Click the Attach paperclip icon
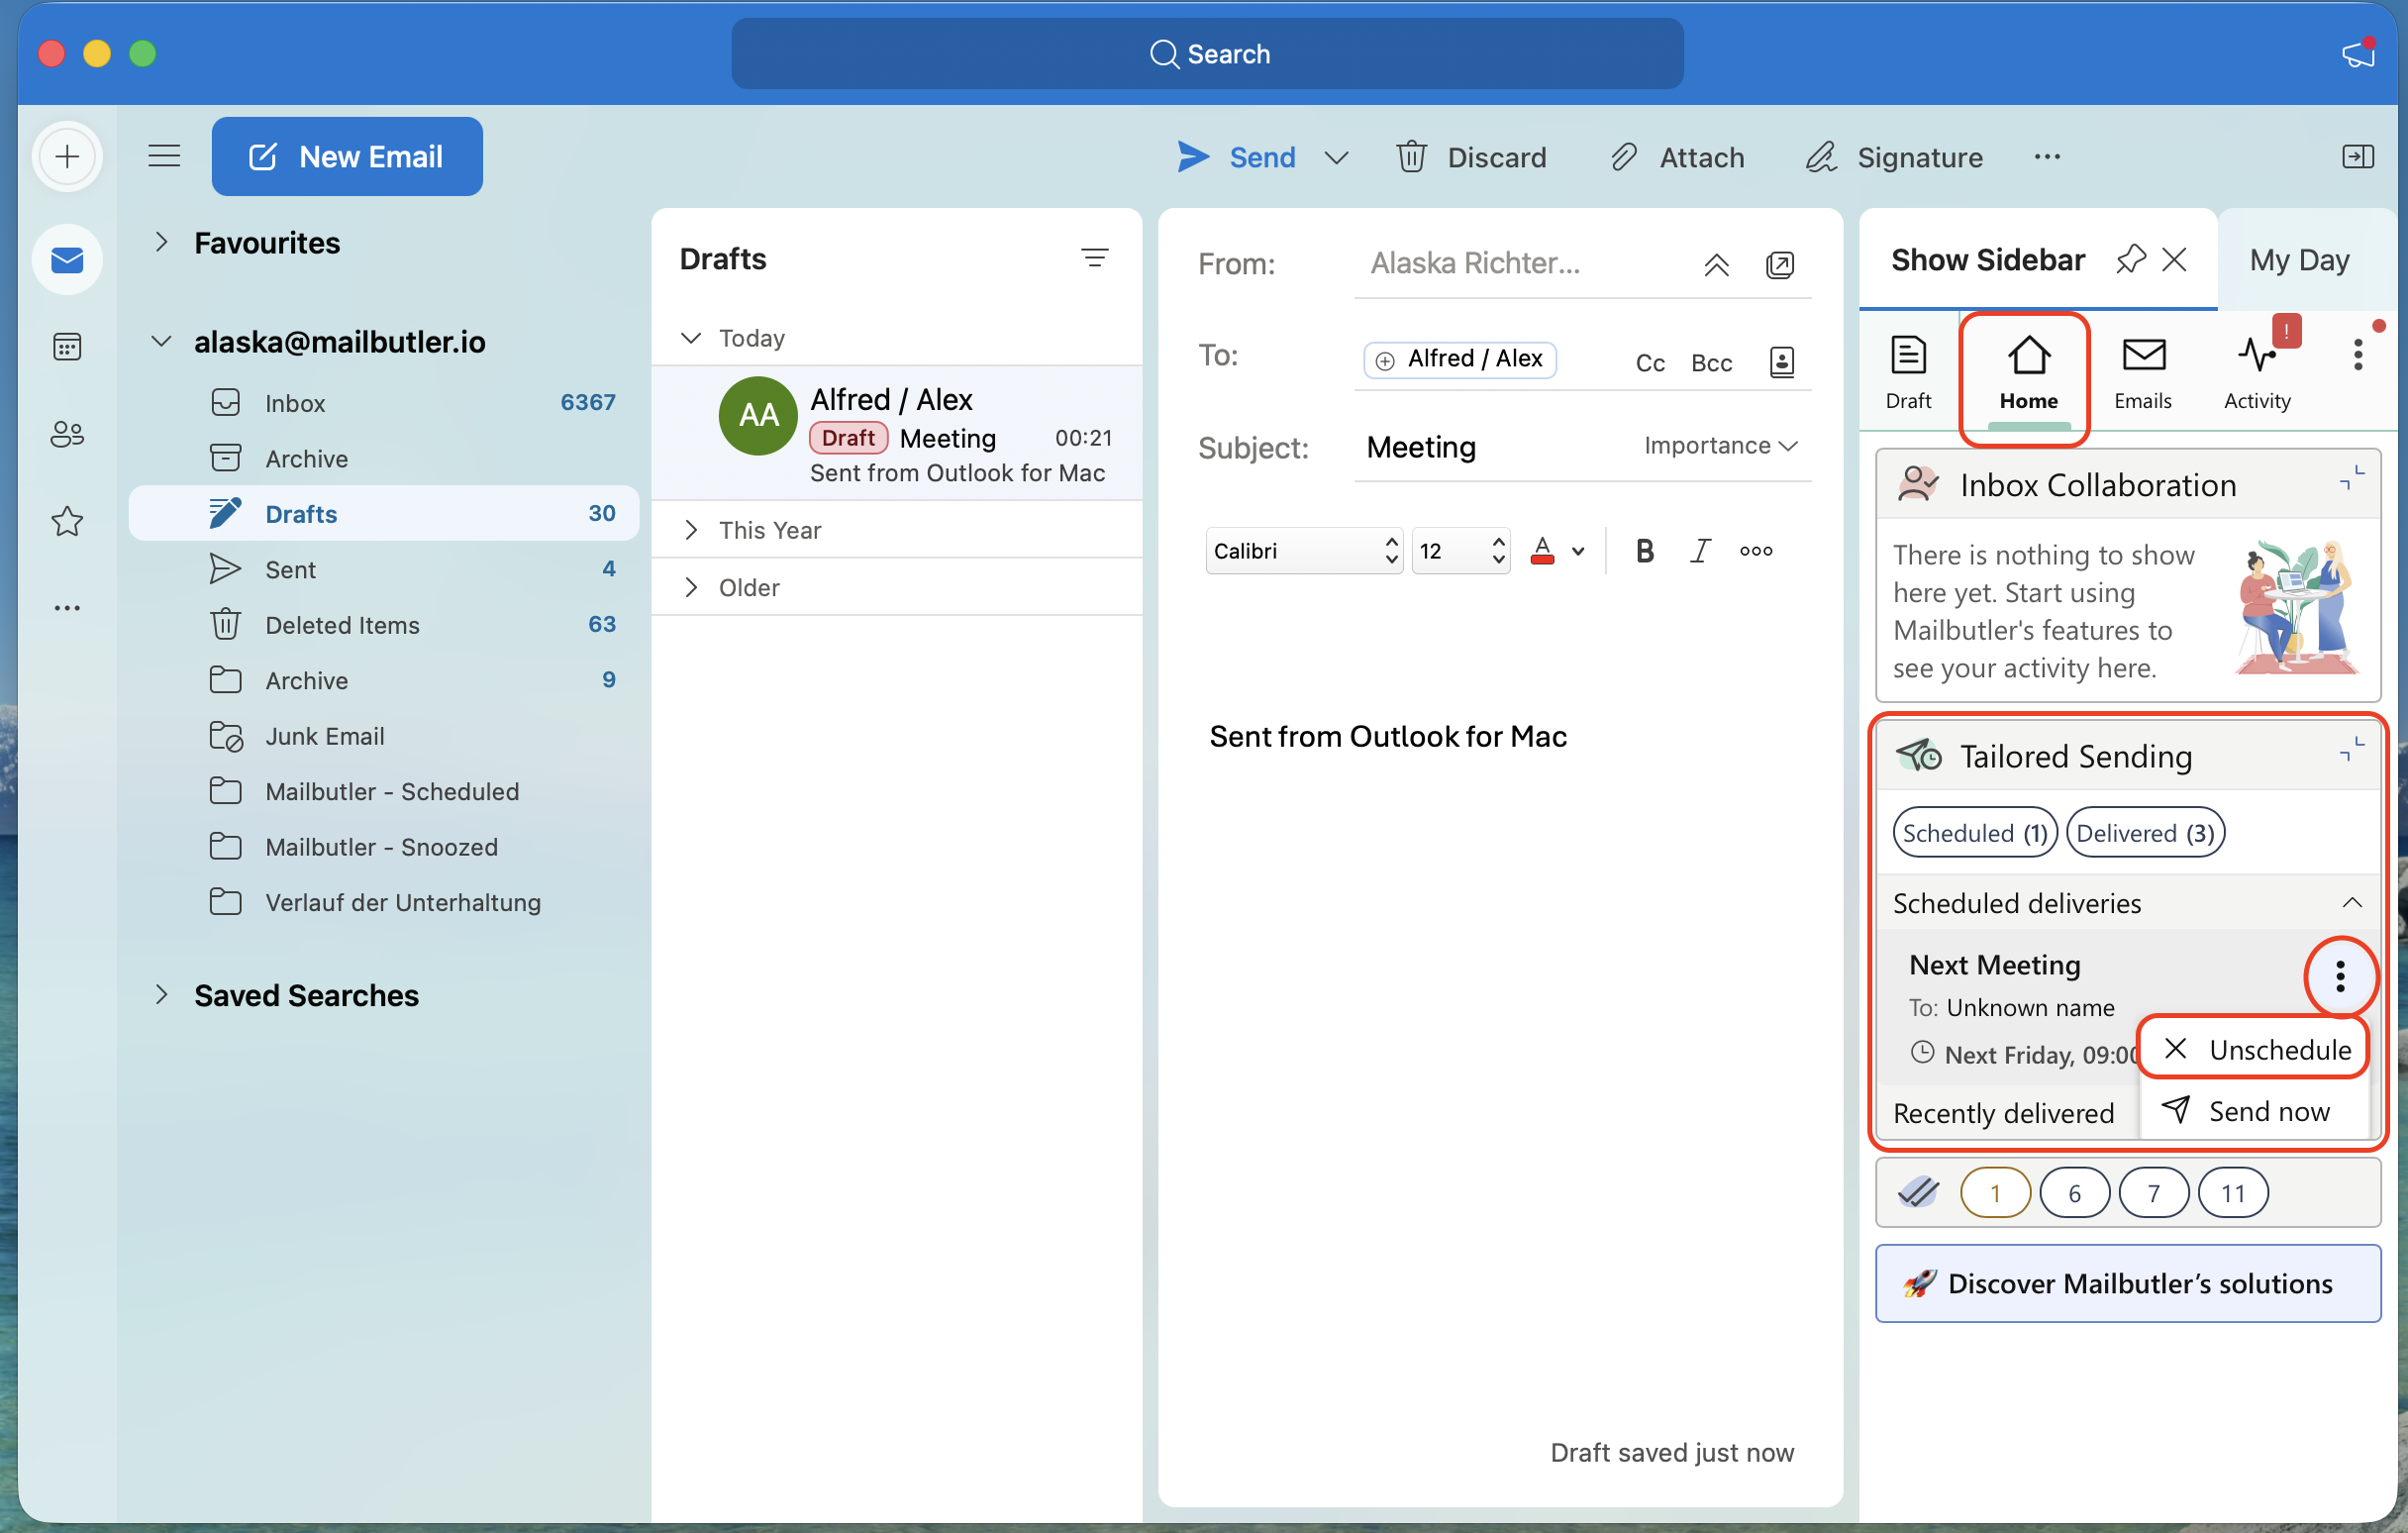The image size is (2408, 1533). click(x=1624, y=157)
